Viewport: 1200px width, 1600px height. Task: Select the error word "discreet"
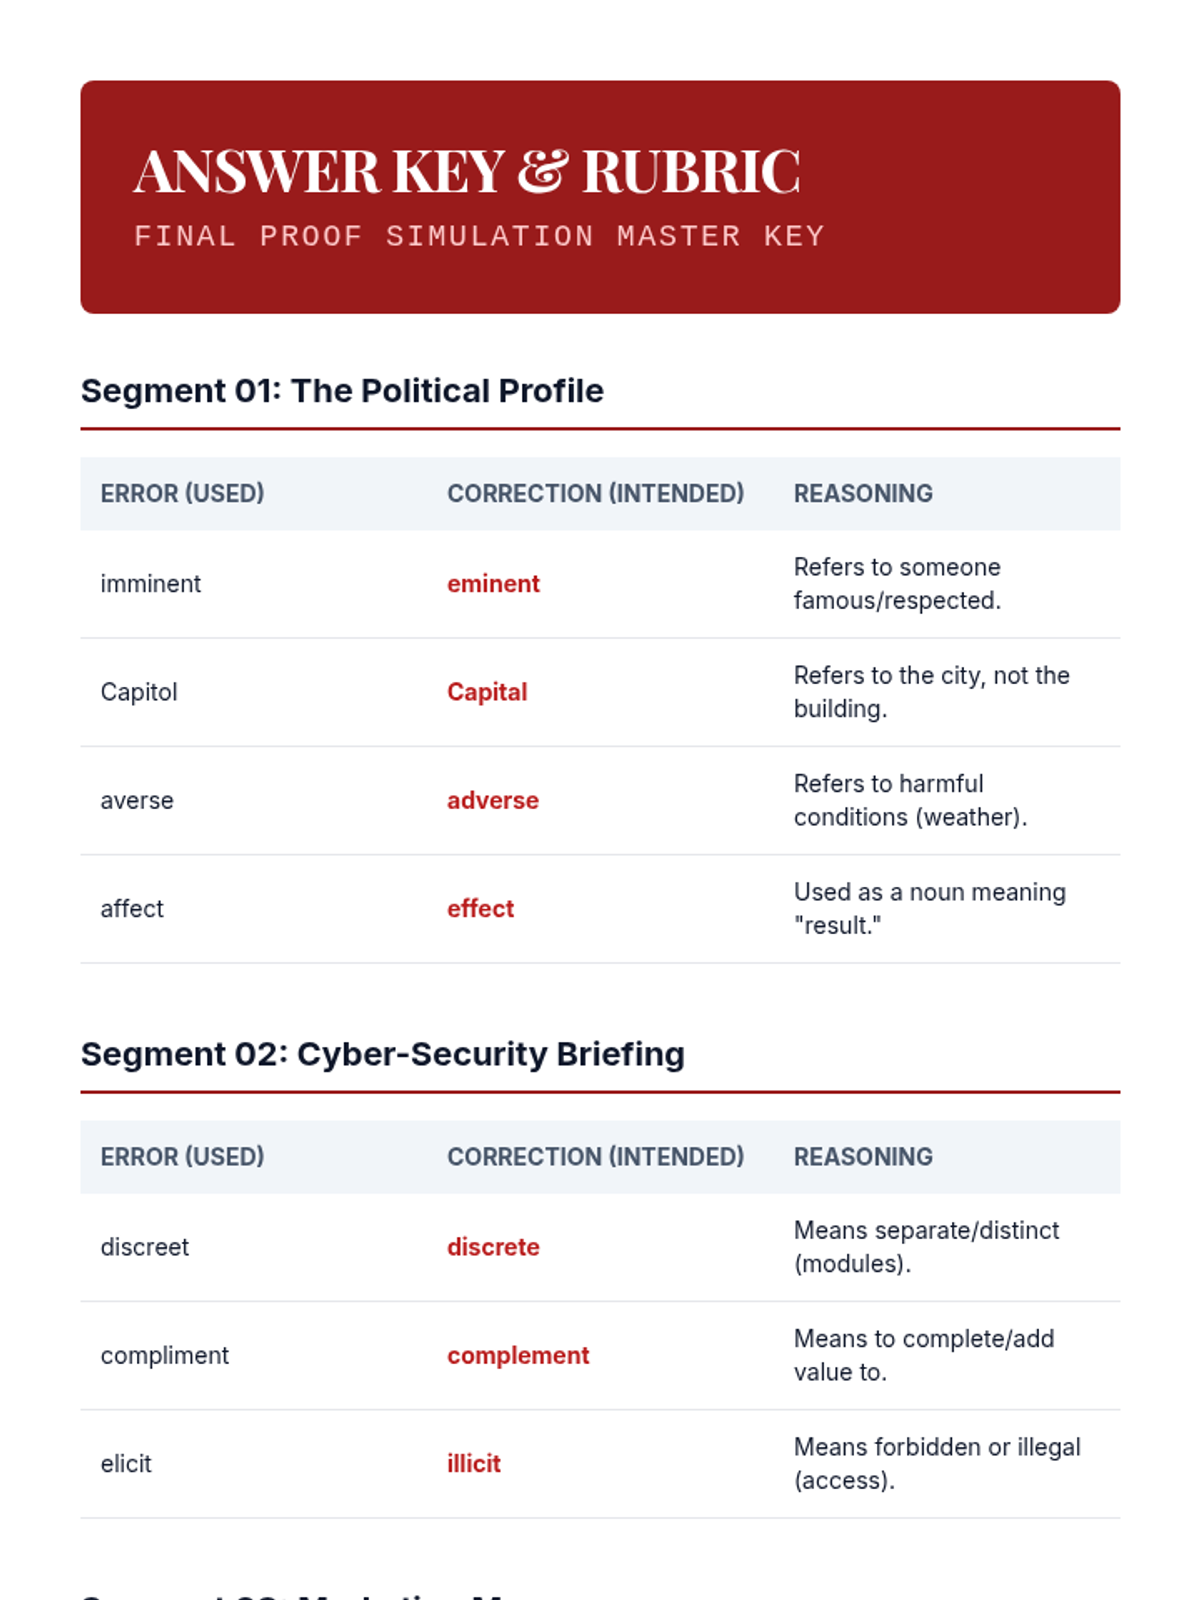pyautogui.click(x=145, y=1247)
